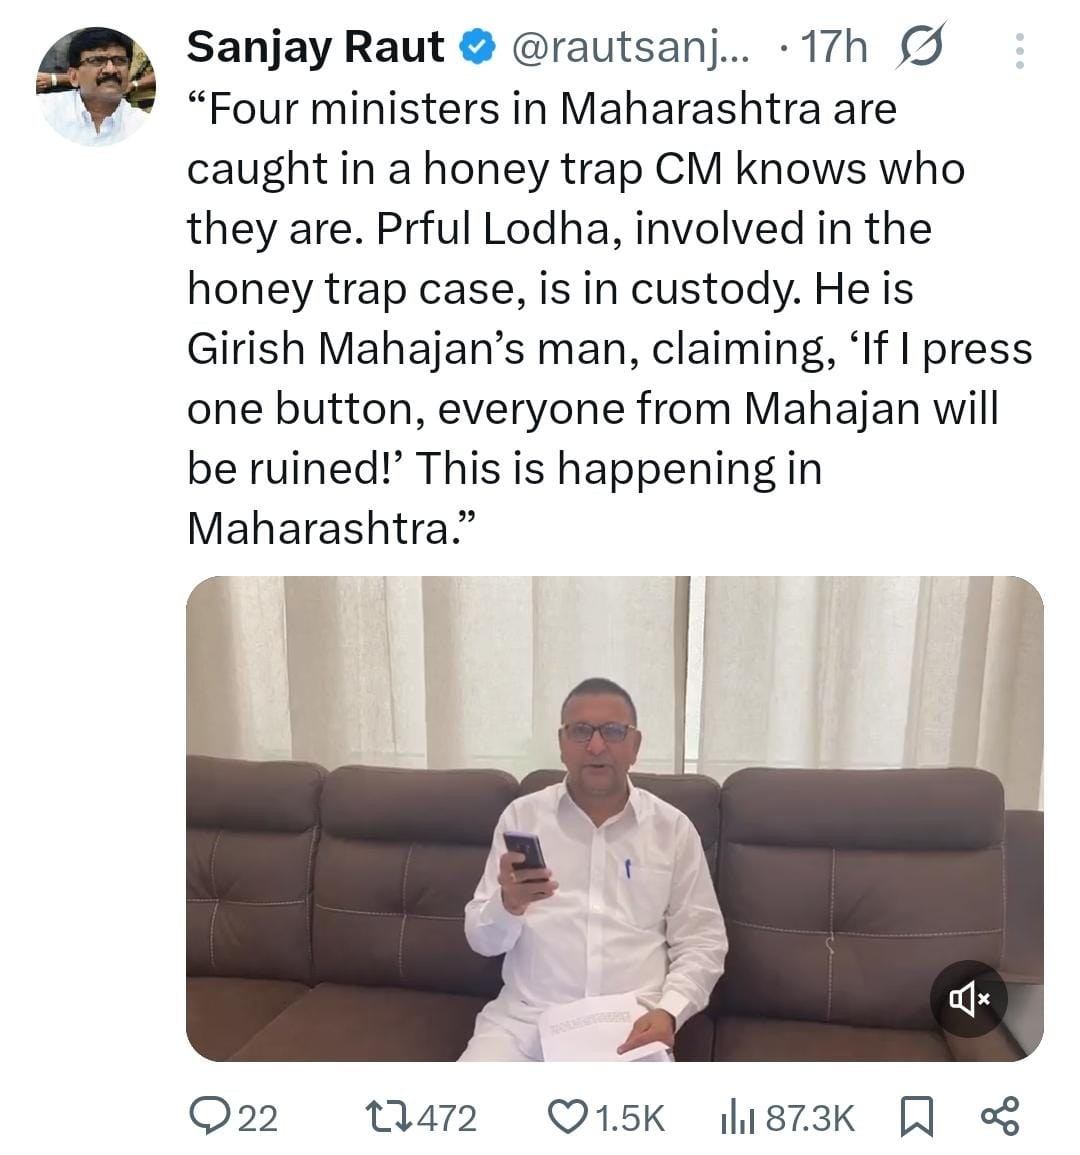Click the 87.3K views count
The height and width of the screenshot is (1155, 1080).
810,1117
